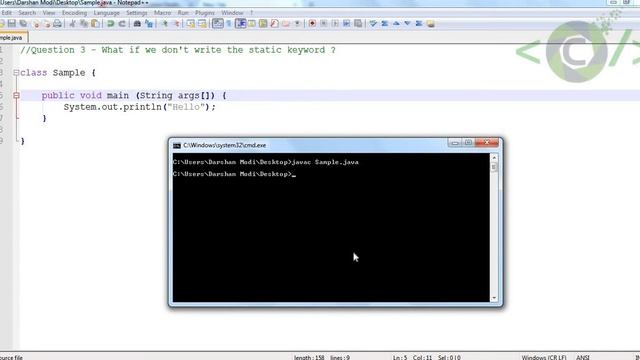Open the Search menu

point(27,13)
